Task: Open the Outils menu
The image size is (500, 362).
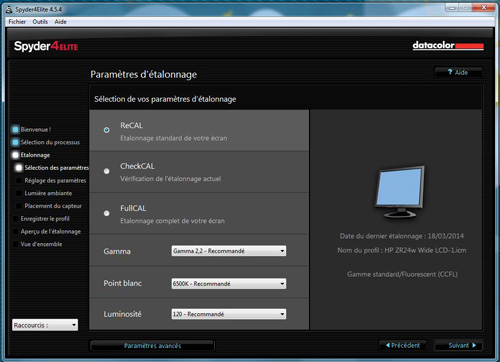Action: 40,22
